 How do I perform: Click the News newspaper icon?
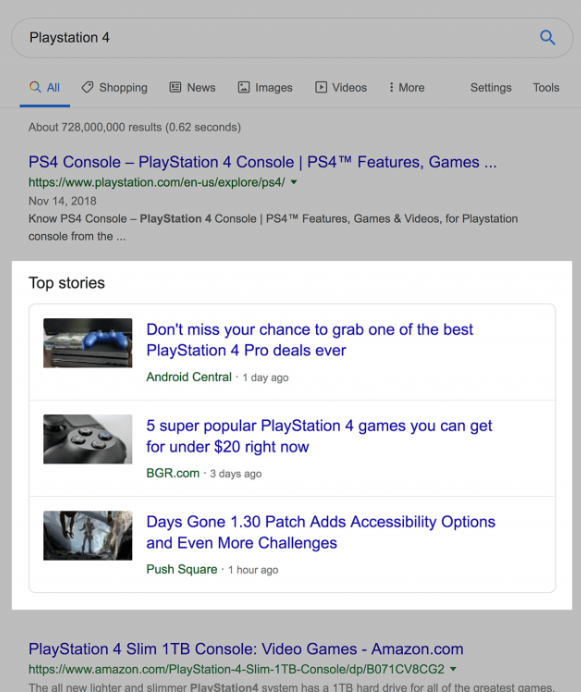pyautogui.click(x=175, y=87)
